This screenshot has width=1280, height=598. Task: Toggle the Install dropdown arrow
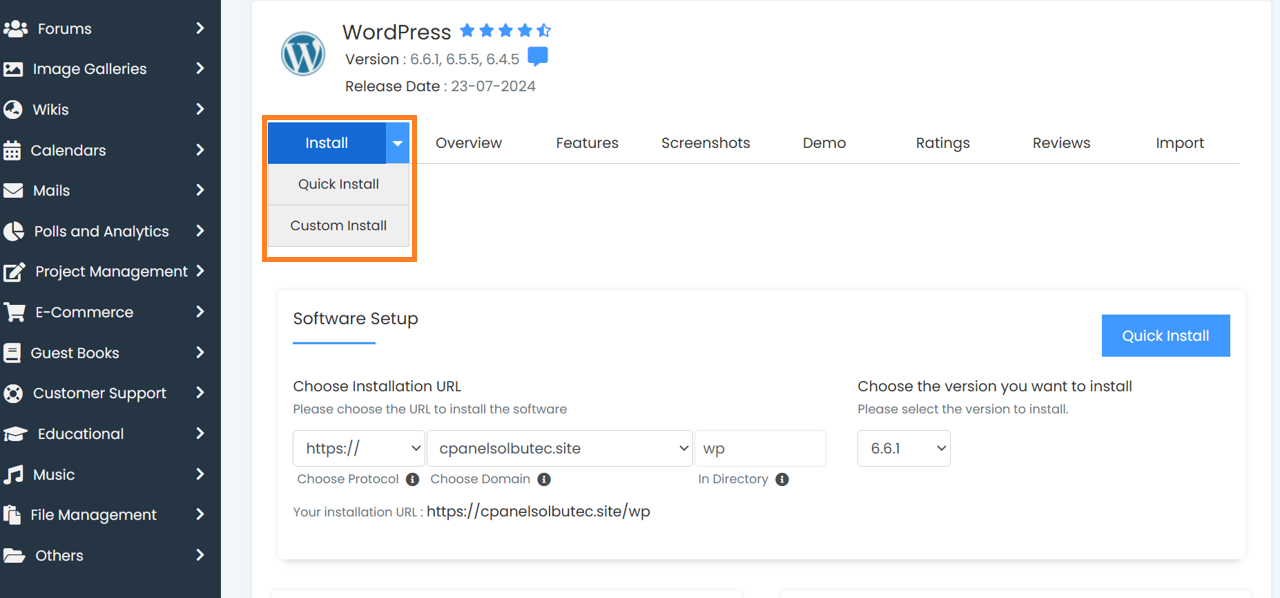coord(398,143)
